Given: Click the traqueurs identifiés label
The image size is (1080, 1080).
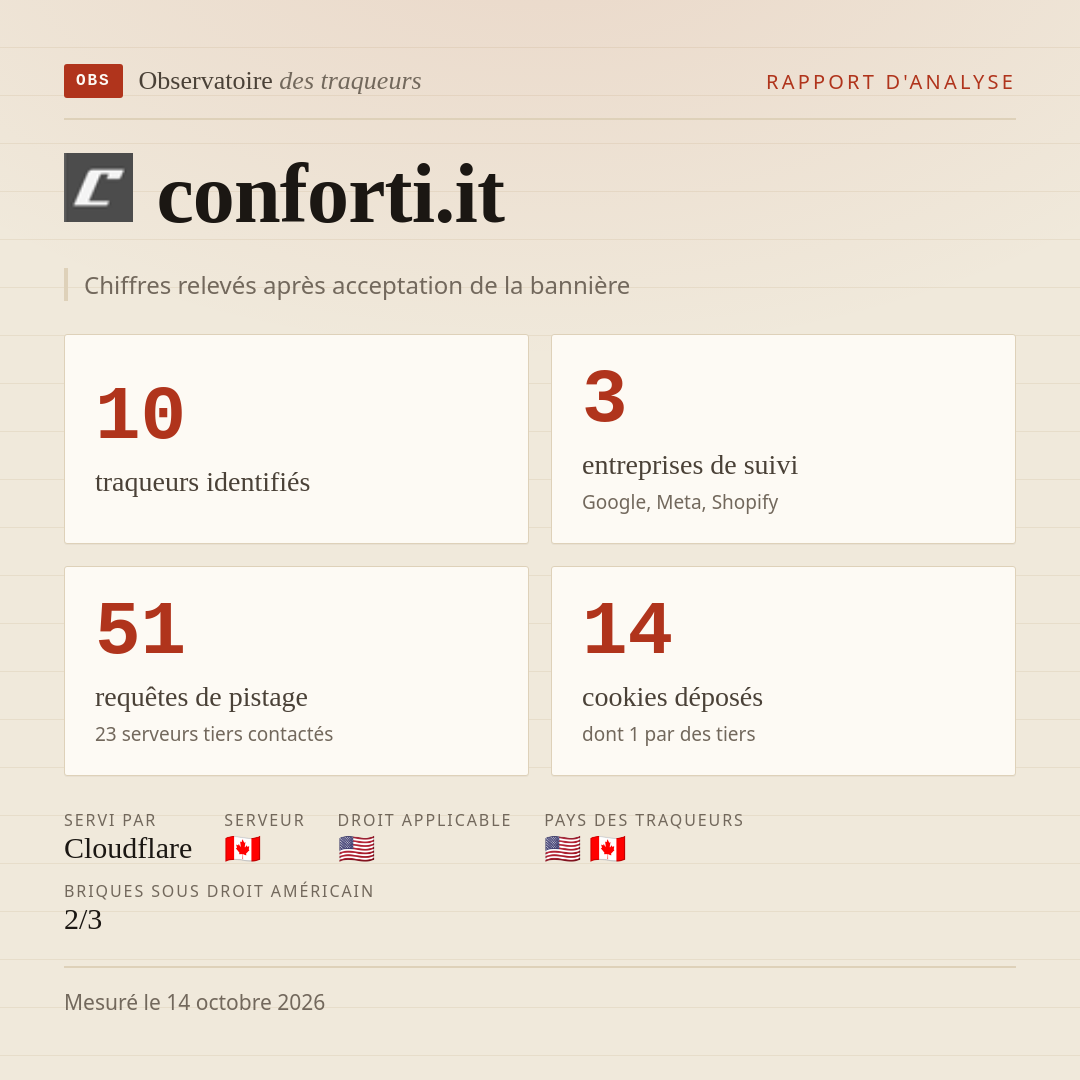Looking at the screenshot, I should [202, 482].
